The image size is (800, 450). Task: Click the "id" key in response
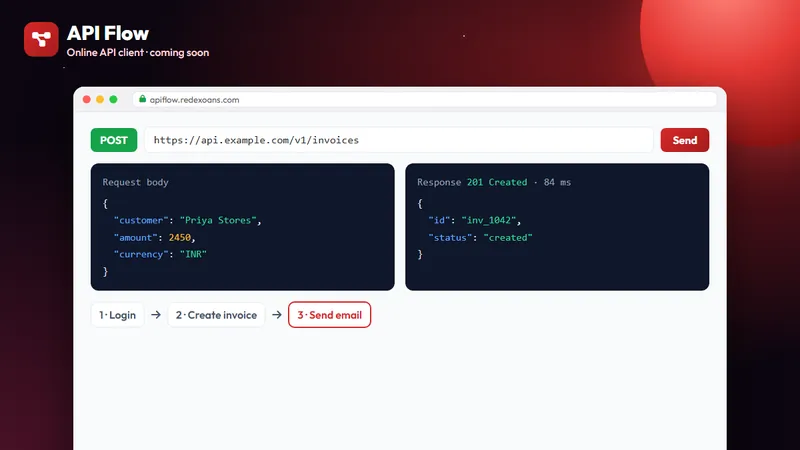[x=439, y=220]
